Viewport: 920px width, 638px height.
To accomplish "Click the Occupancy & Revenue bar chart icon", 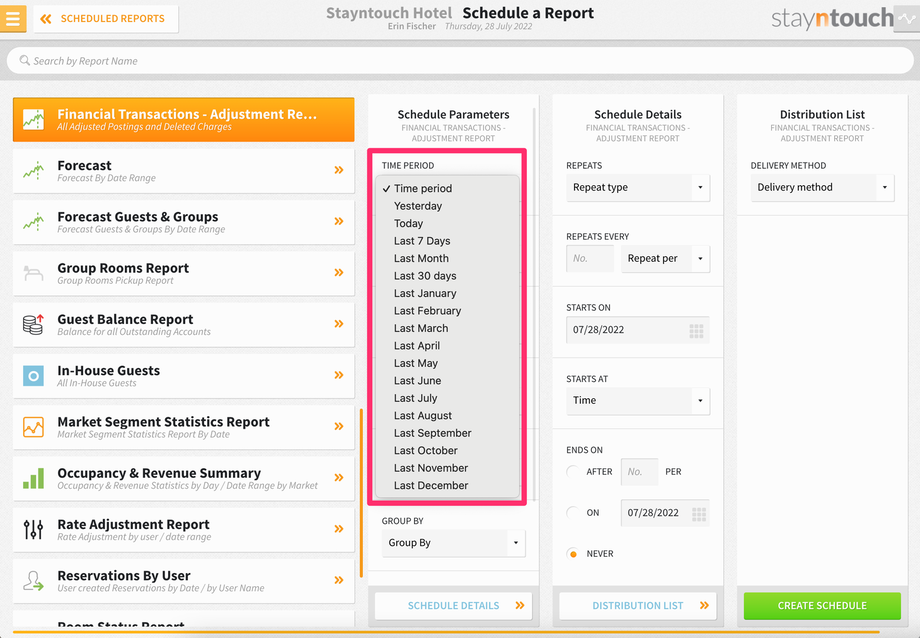I will click(33, 478).
